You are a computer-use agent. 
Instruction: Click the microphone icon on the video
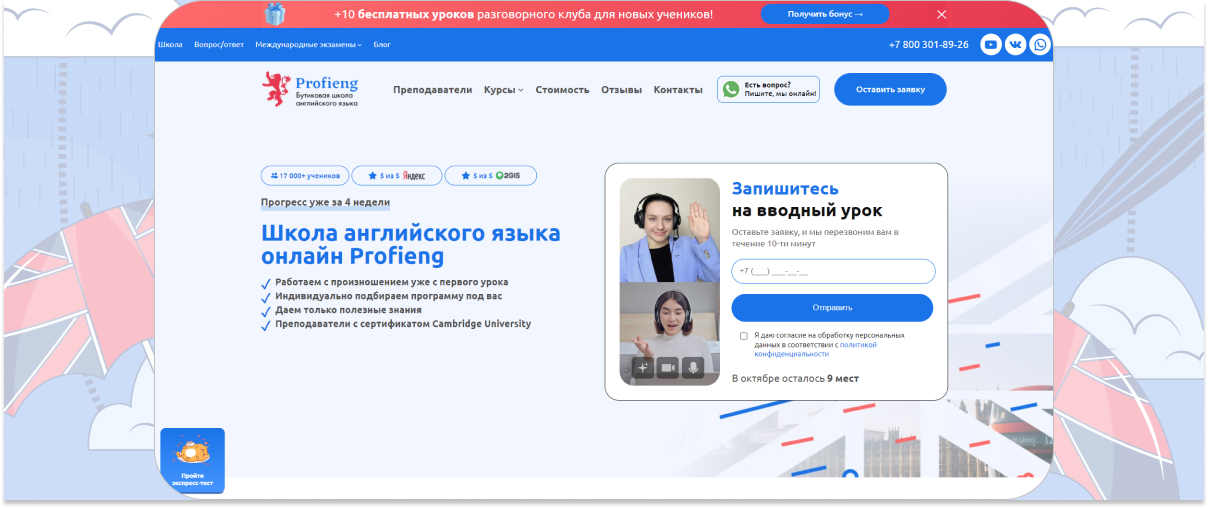692,367
